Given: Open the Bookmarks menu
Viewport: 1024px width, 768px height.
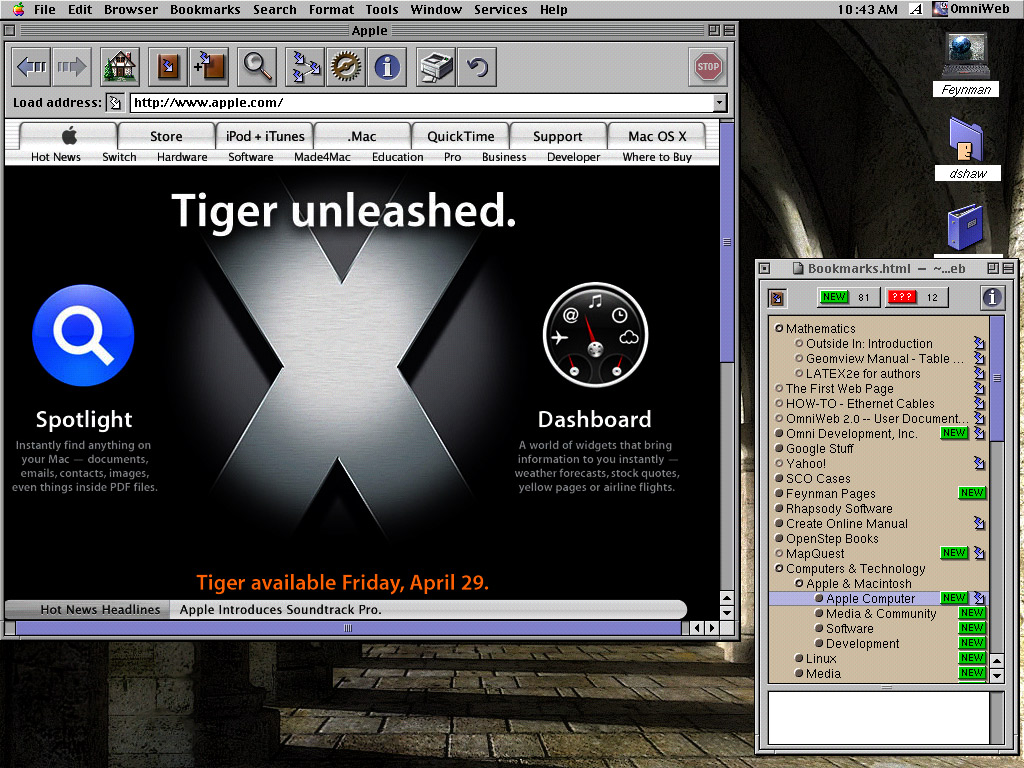Looking at the screenshot, I should click(205, 9).
